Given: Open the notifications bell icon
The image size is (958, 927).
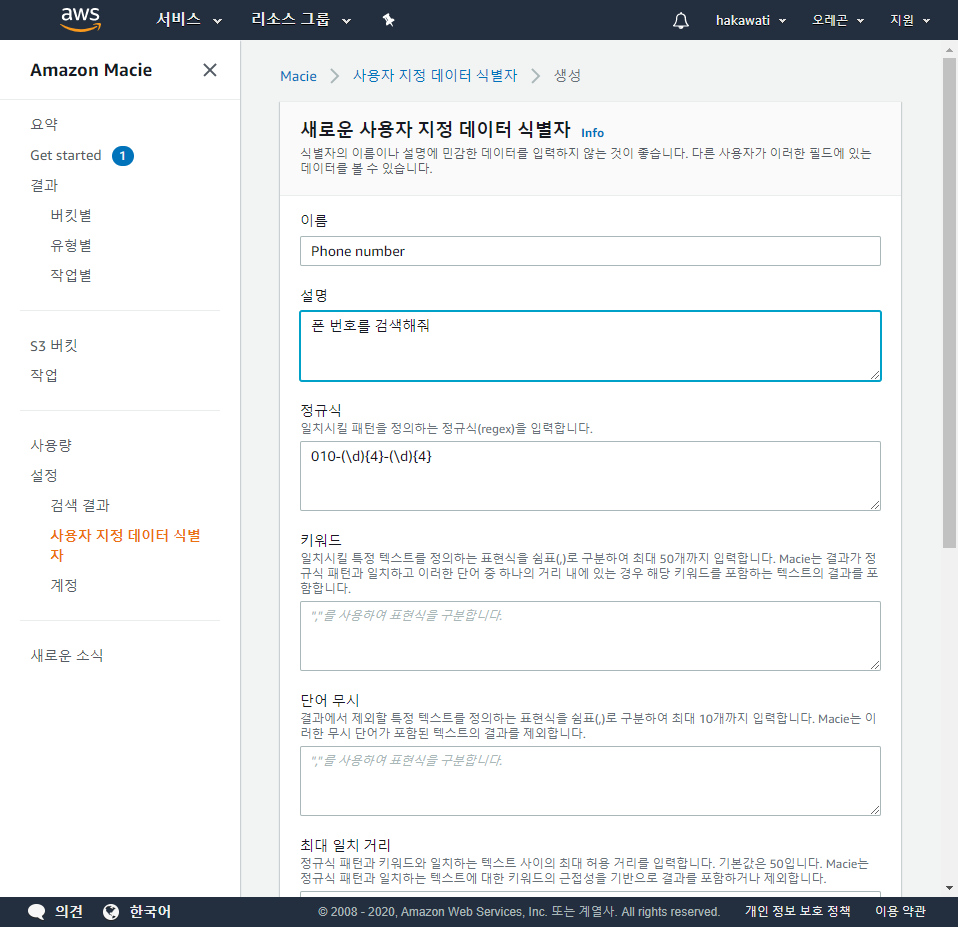Looking at the screenshot, I should point(681,20).
